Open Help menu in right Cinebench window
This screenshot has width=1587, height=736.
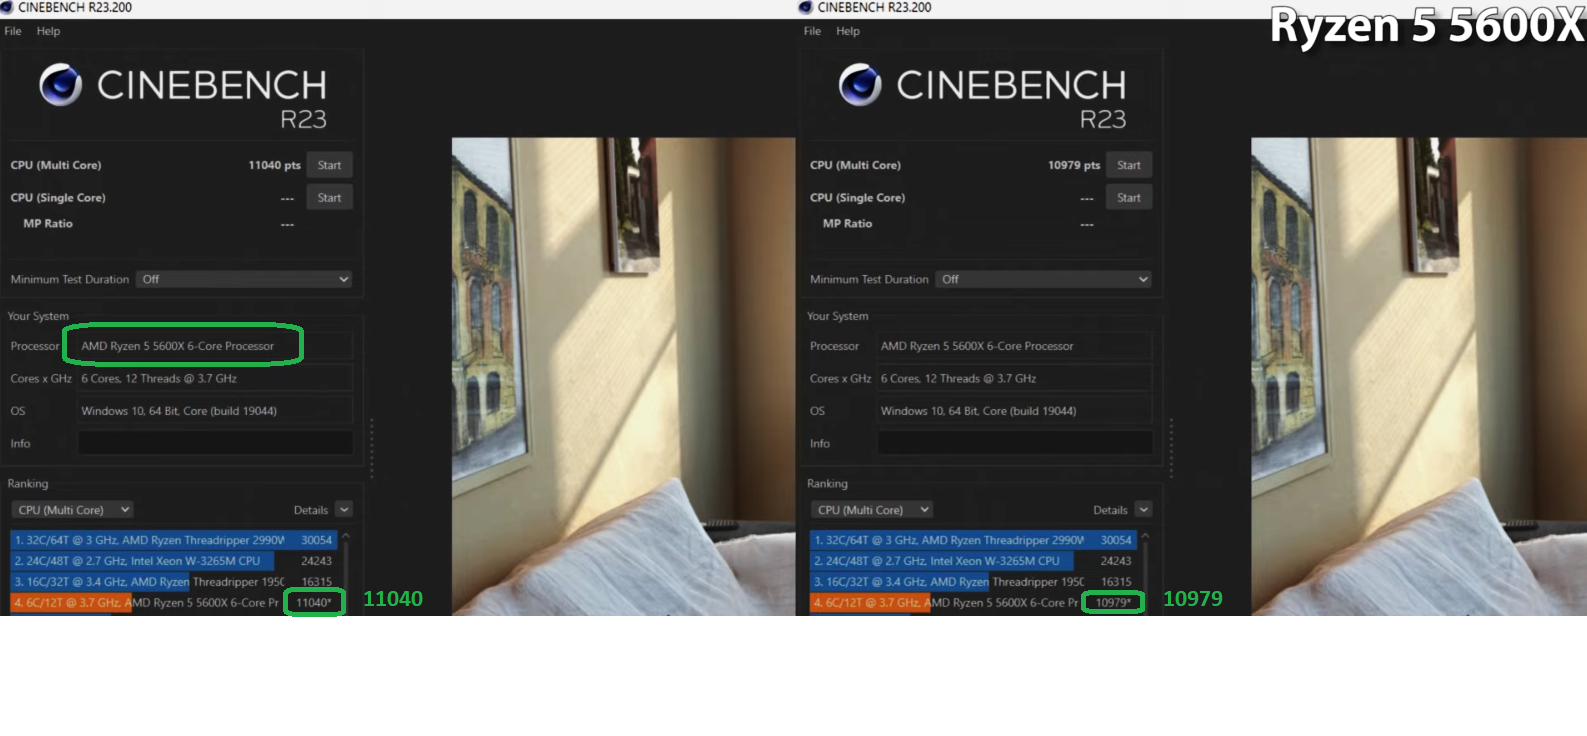pos(848,31)
